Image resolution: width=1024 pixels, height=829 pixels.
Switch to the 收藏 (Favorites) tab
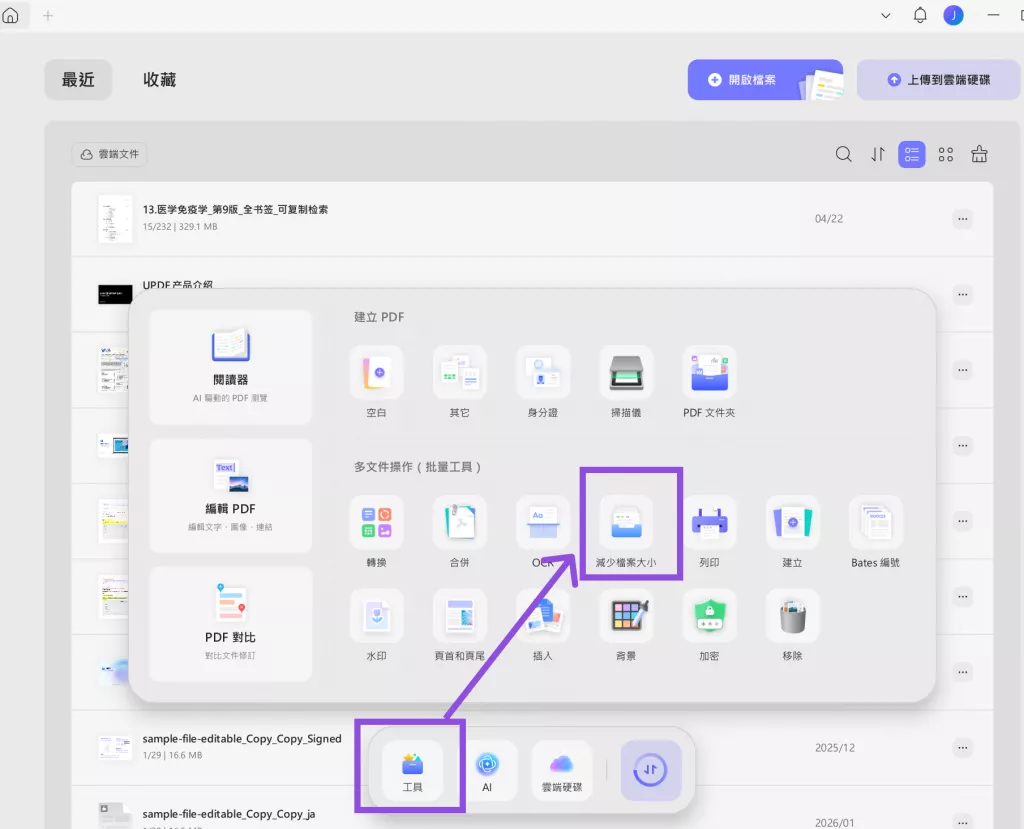tap(160, 79)
